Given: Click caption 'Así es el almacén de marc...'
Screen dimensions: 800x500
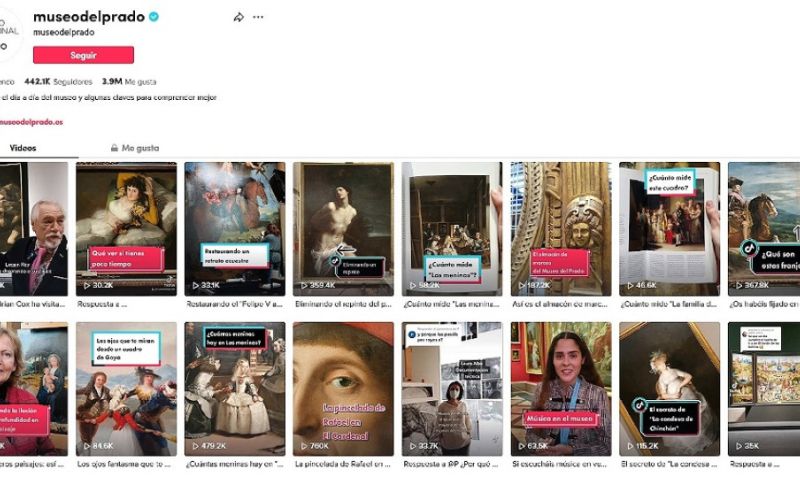Looking at the screenshot, I should point(560,304).
